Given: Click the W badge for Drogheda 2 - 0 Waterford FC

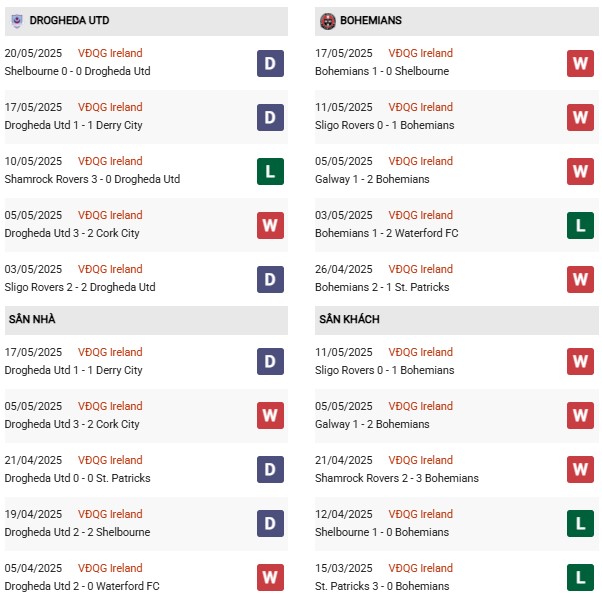Looking at the screenshot, I should (270, 578).
